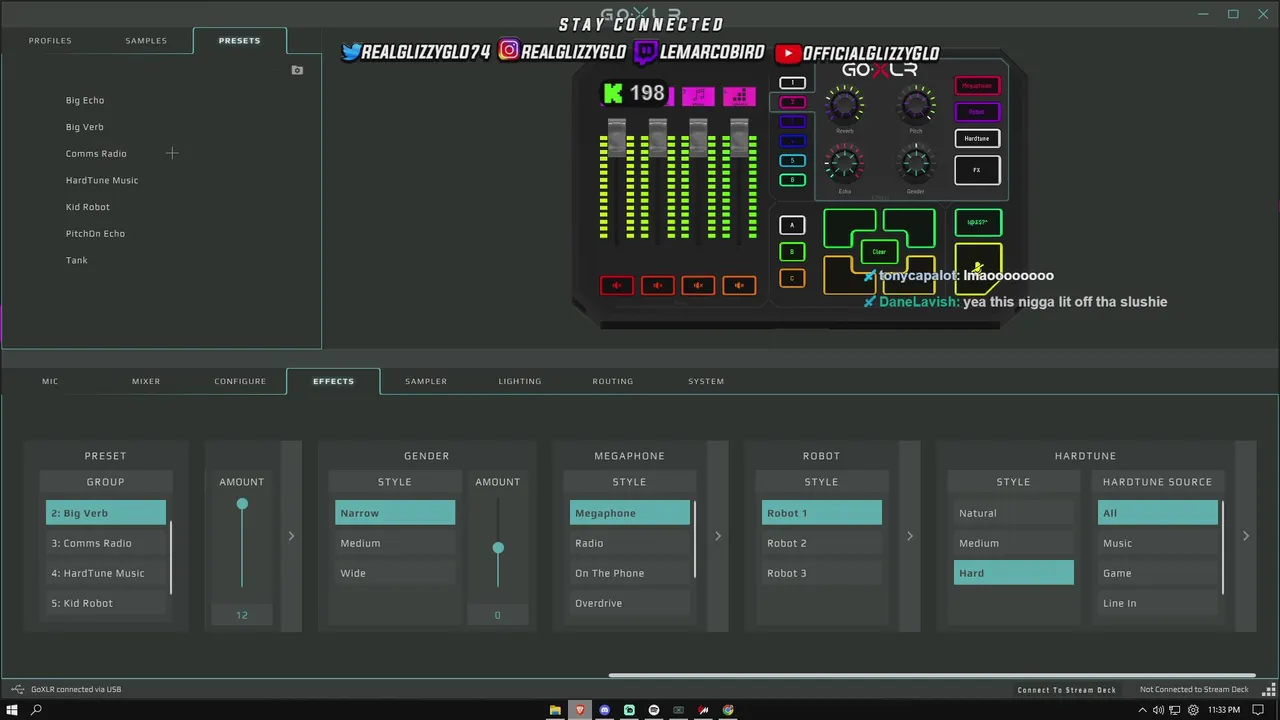The width and height of the screenshot is (1280, 720).
Task: Select Music as hardtune source
Action: click(x=1158, y=543)
